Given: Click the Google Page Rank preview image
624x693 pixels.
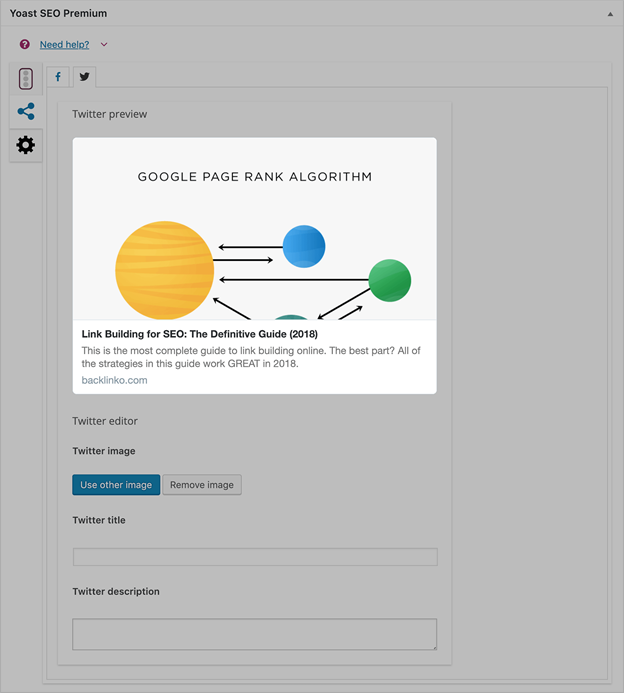Looking at the screenshot, I should [254, 230].
